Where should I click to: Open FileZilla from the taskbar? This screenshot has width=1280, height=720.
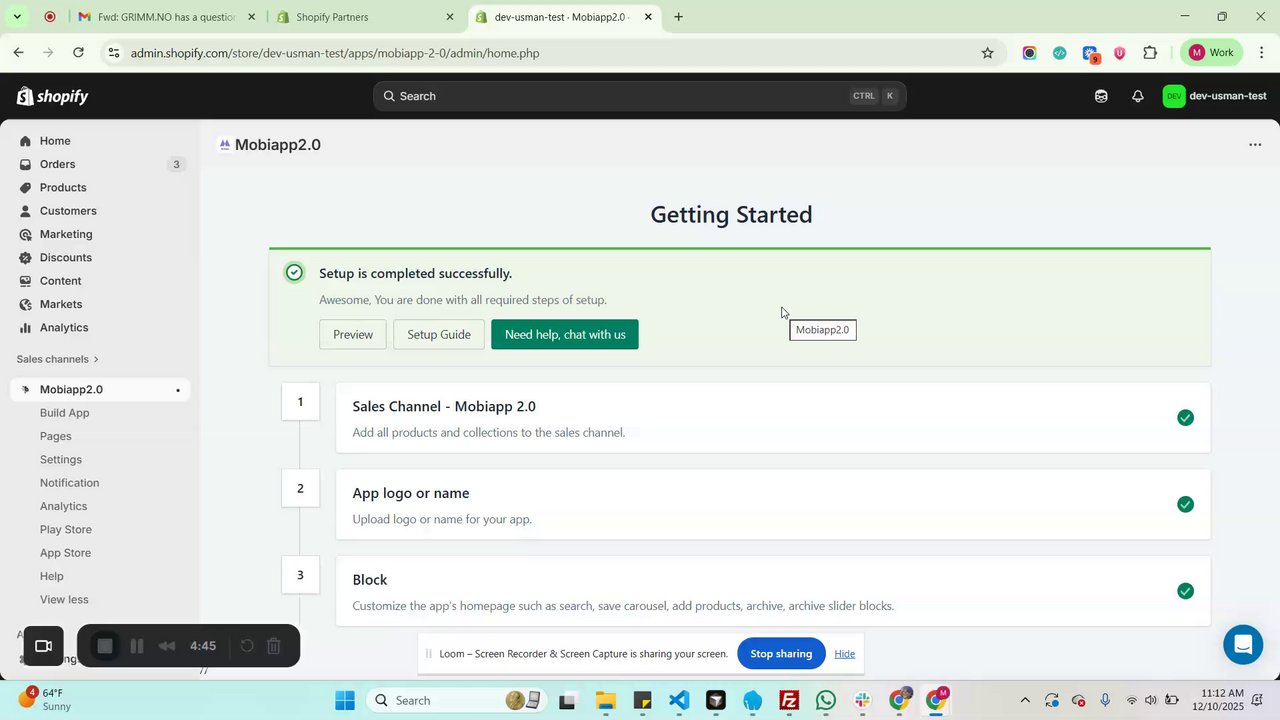(789, 701)
